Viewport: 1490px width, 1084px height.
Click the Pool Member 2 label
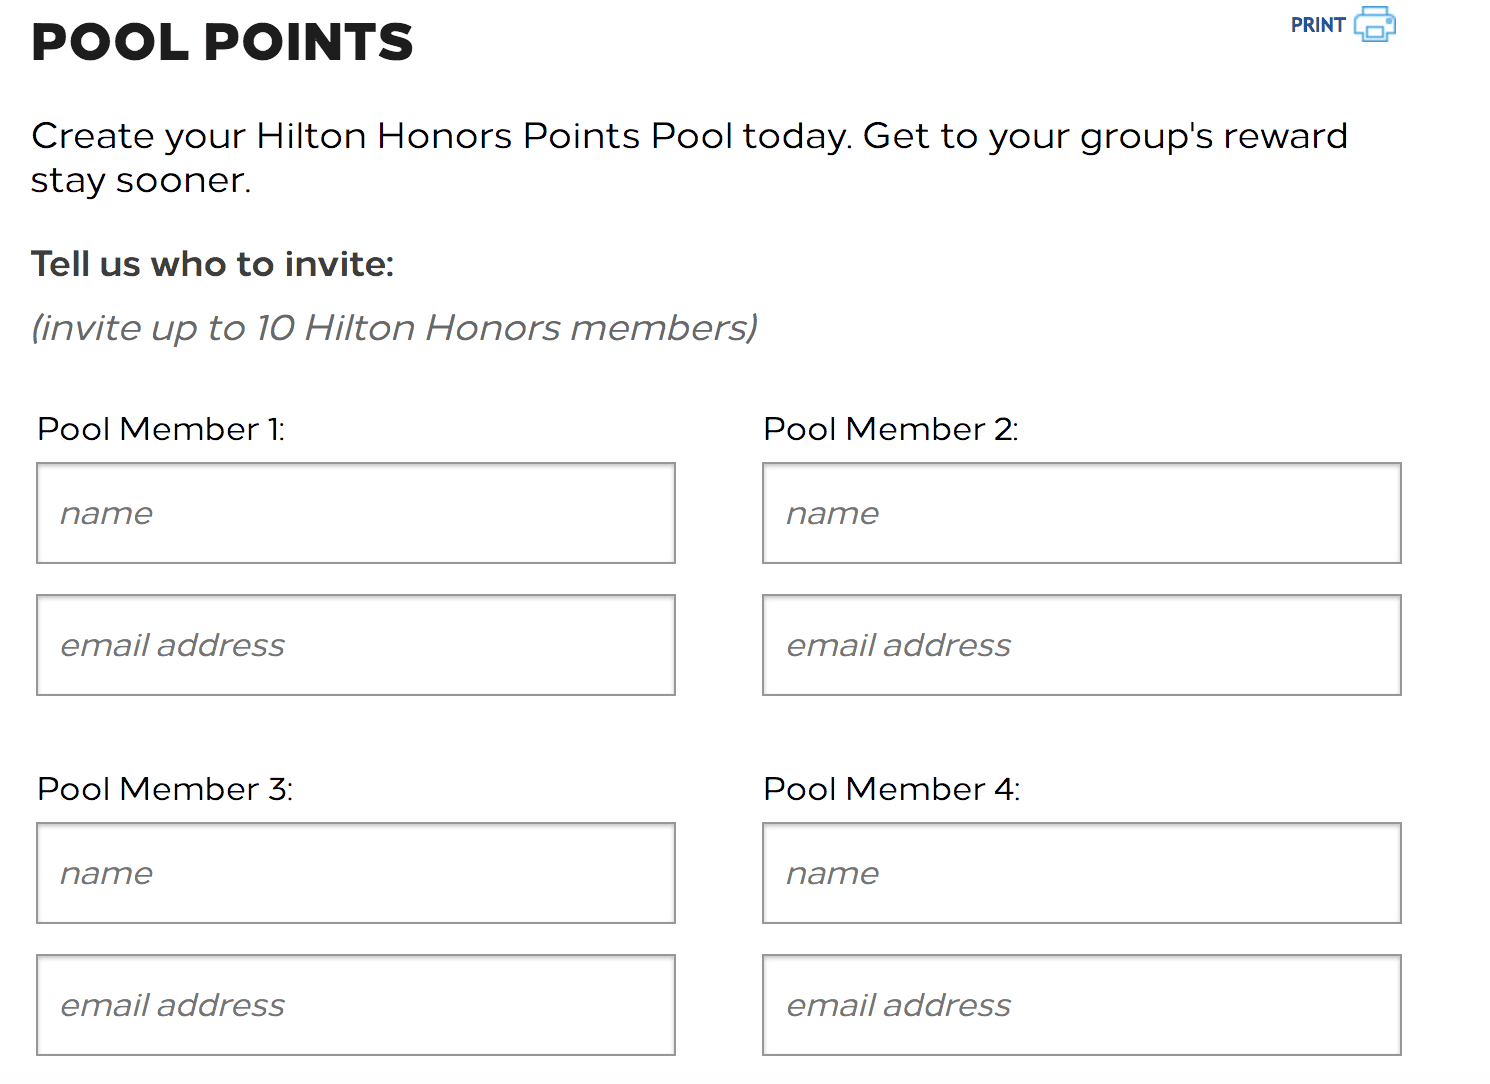(x=892, y=428)
